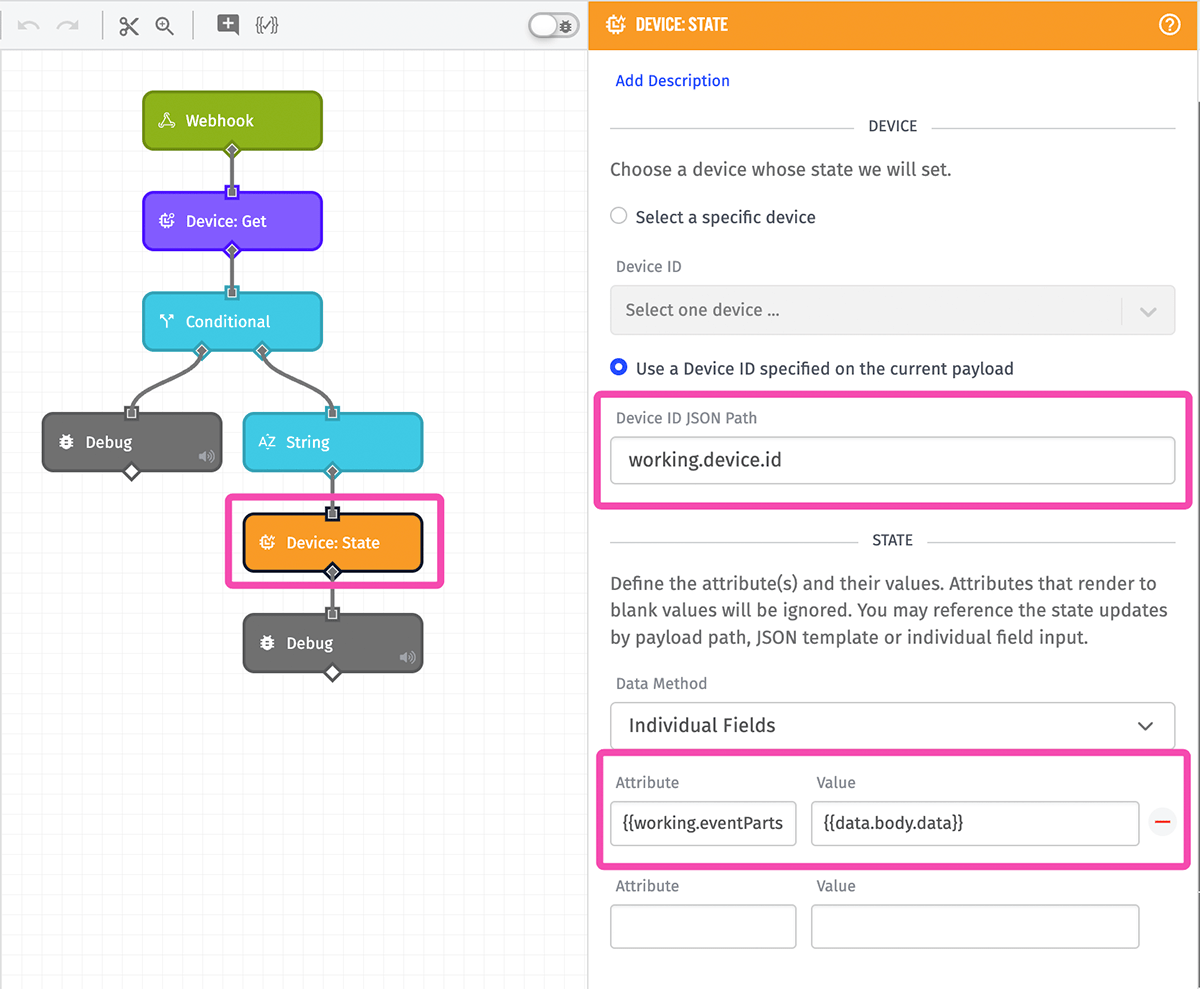Toggle the debug switch in toolbar
The image size is (1200, 989).
[554, 25]
